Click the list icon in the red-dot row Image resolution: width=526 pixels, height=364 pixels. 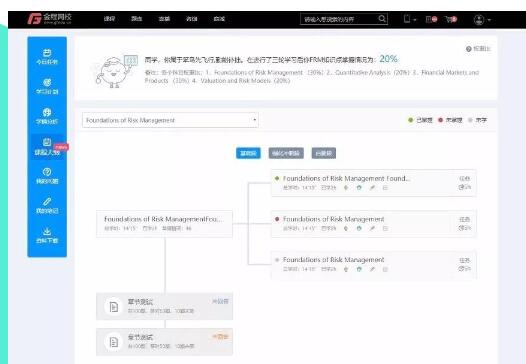tap(385, 228)
